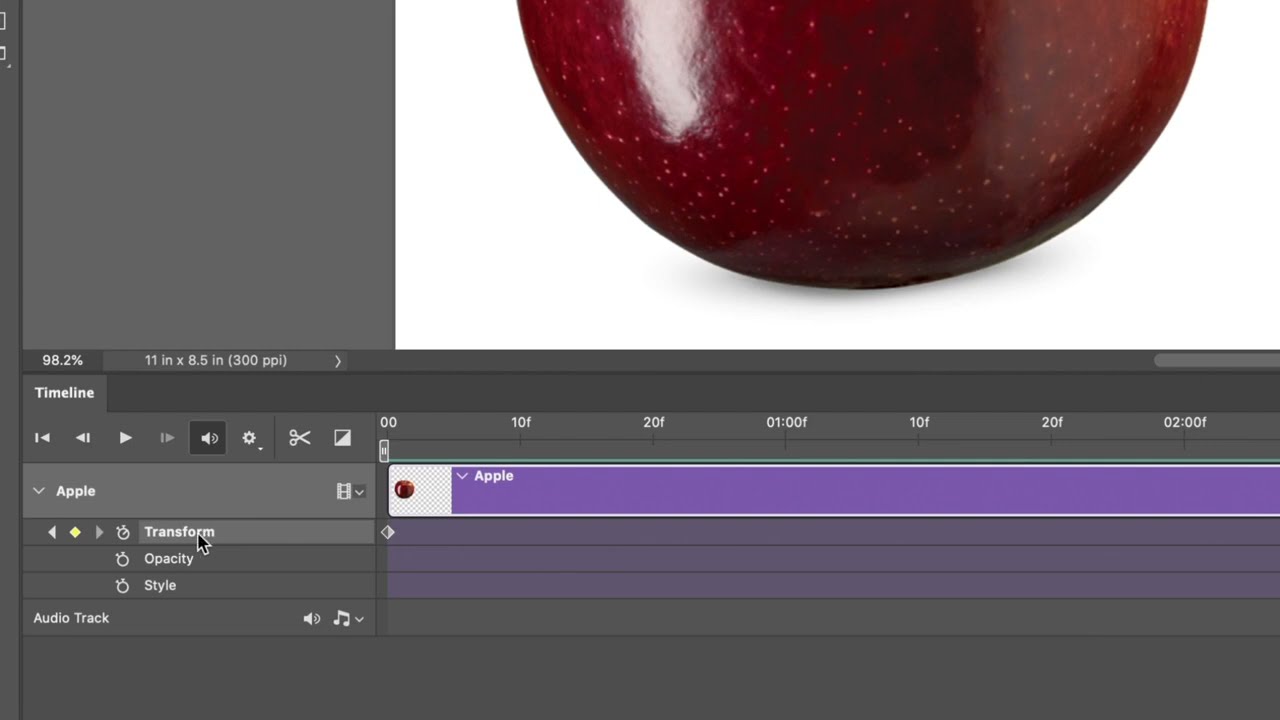This screenshot has width=1280, height=720.
Task: Select the Opacity property label
Action: point(169,559)
